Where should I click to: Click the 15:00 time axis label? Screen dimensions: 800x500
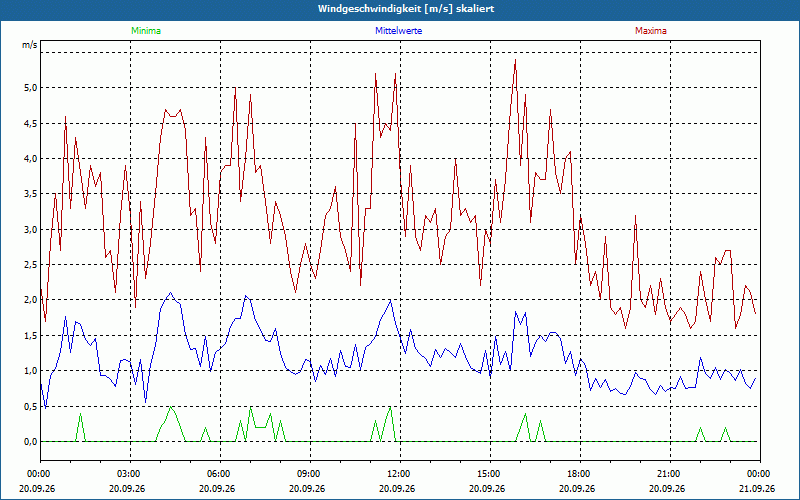[488, 474]
